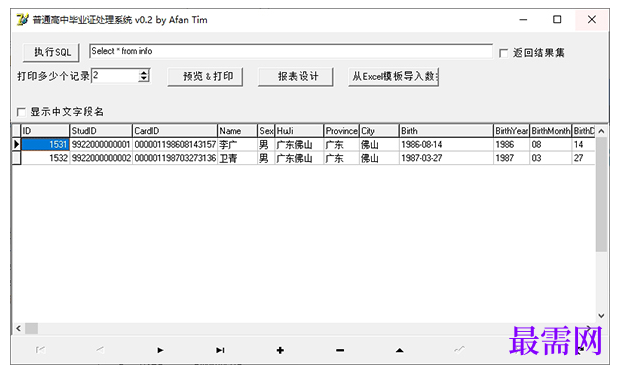Click the 预览 & 打印 button

pos(205,76)
